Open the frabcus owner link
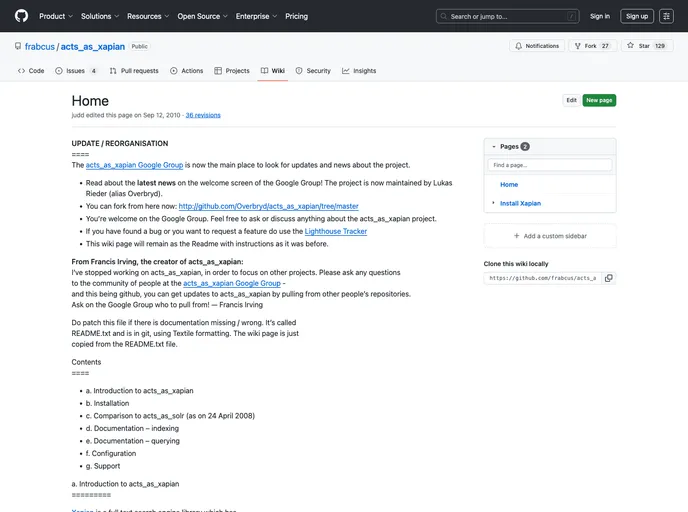Viewport: 688px width, 512px height. (39, 47)
